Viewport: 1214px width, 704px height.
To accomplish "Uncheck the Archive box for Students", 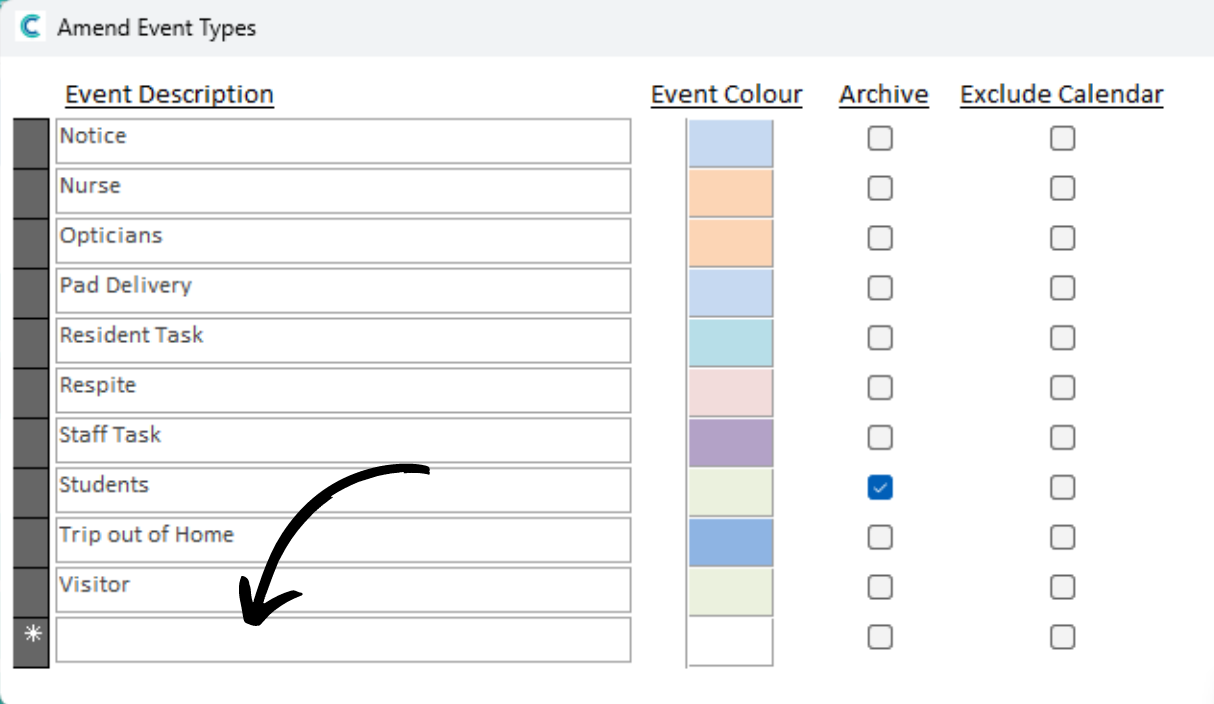I will 880,488.
